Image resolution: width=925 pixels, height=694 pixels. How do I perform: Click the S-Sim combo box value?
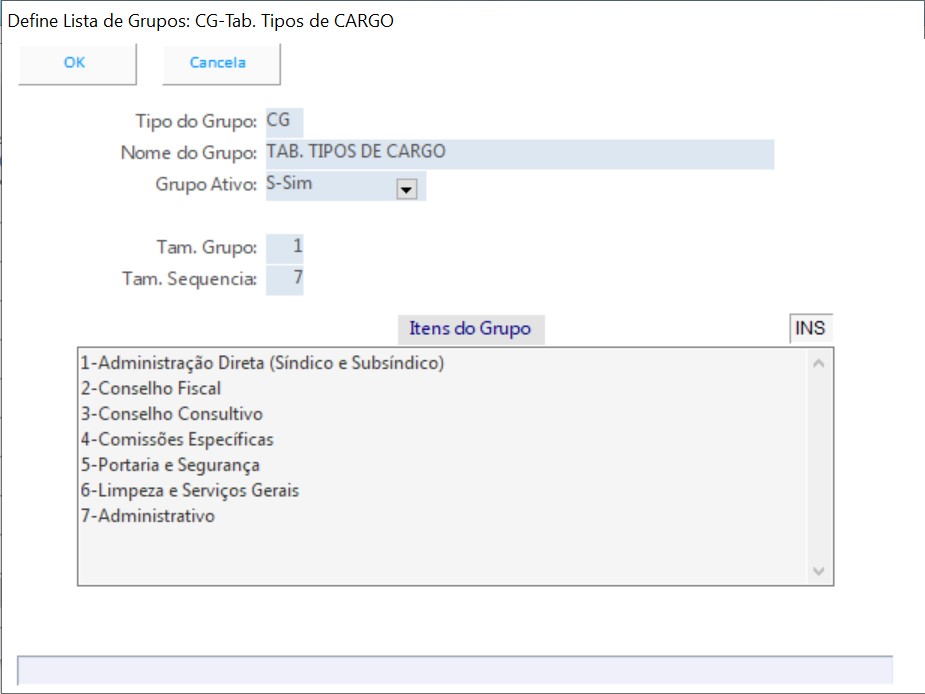[x=330, y=185]
